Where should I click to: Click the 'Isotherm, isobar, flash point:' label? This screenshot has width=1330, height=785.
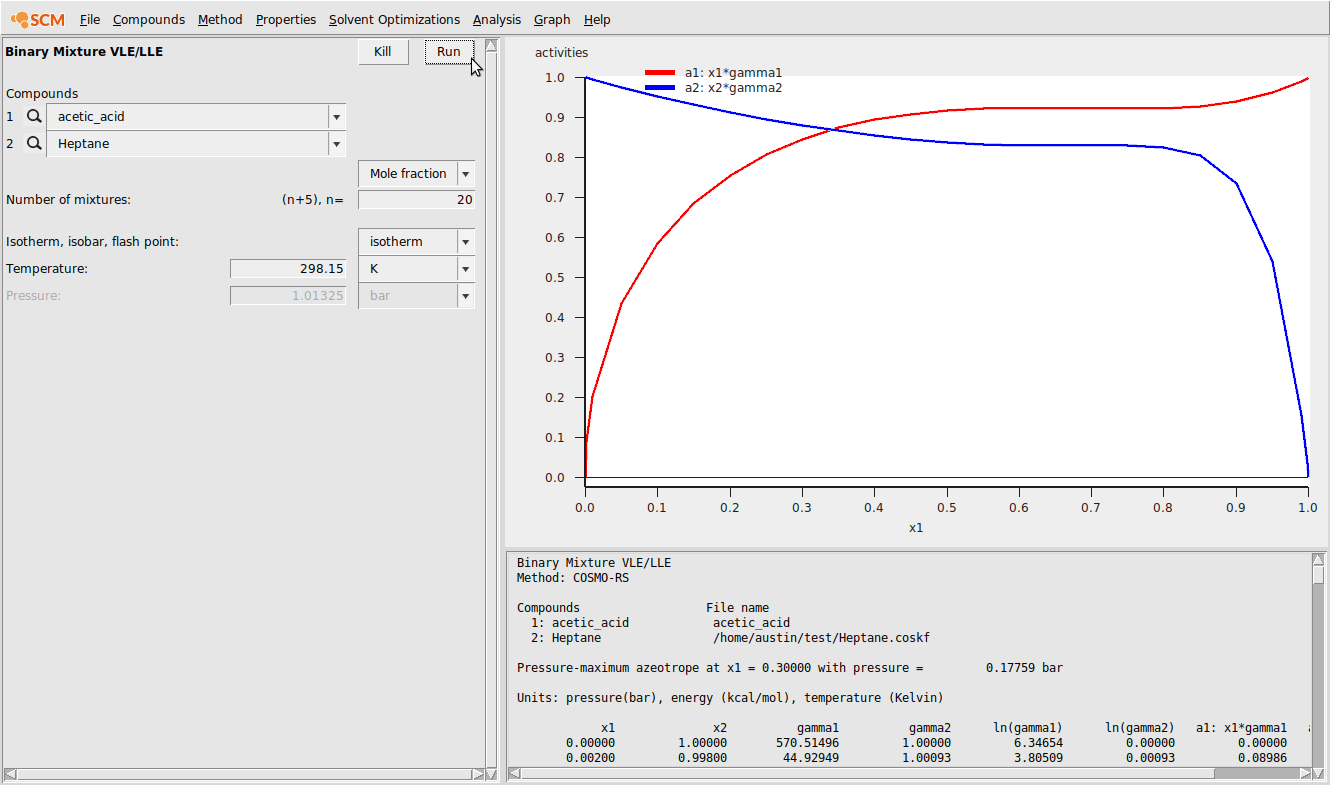tap(93, 242)
